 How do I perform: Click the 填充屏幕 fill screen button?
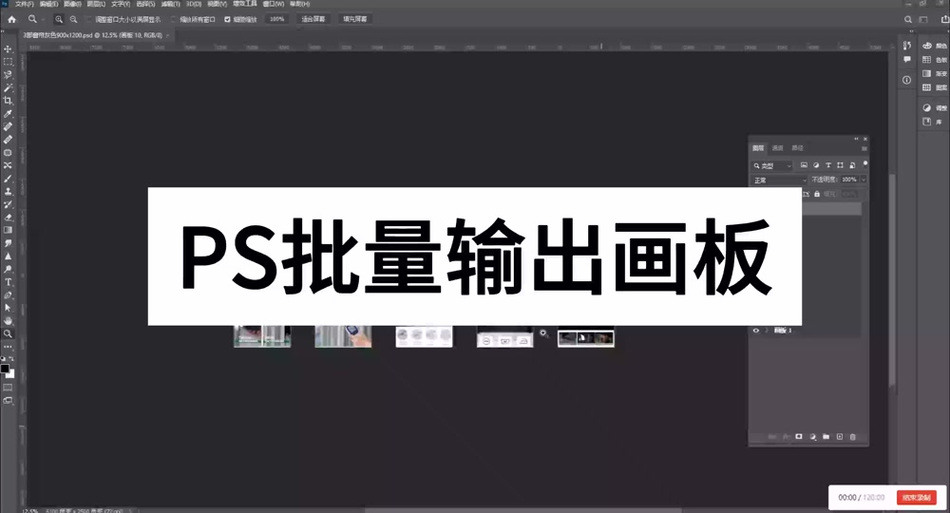[355, 19]
